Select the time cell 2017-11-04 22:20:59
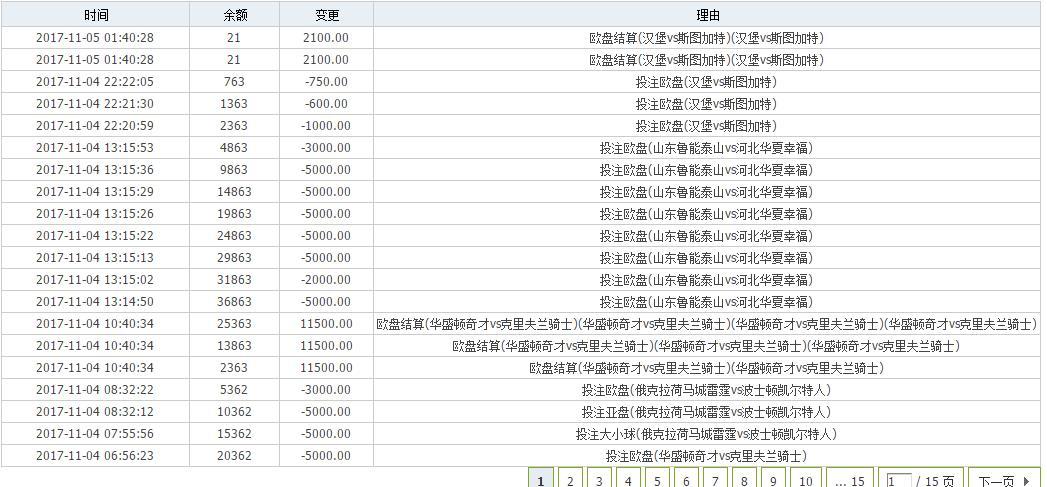Image resolution: width=1047 pixels, height=487 pixels. click(95, 126)
